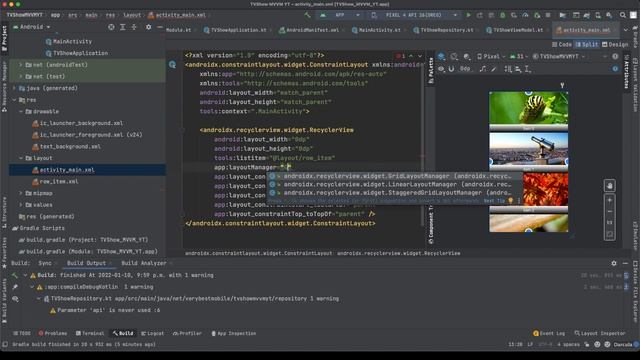Click snail image thumbnail in design preview
The height and width of the screenshot is (360, 640).
click(x=529, y=108)
